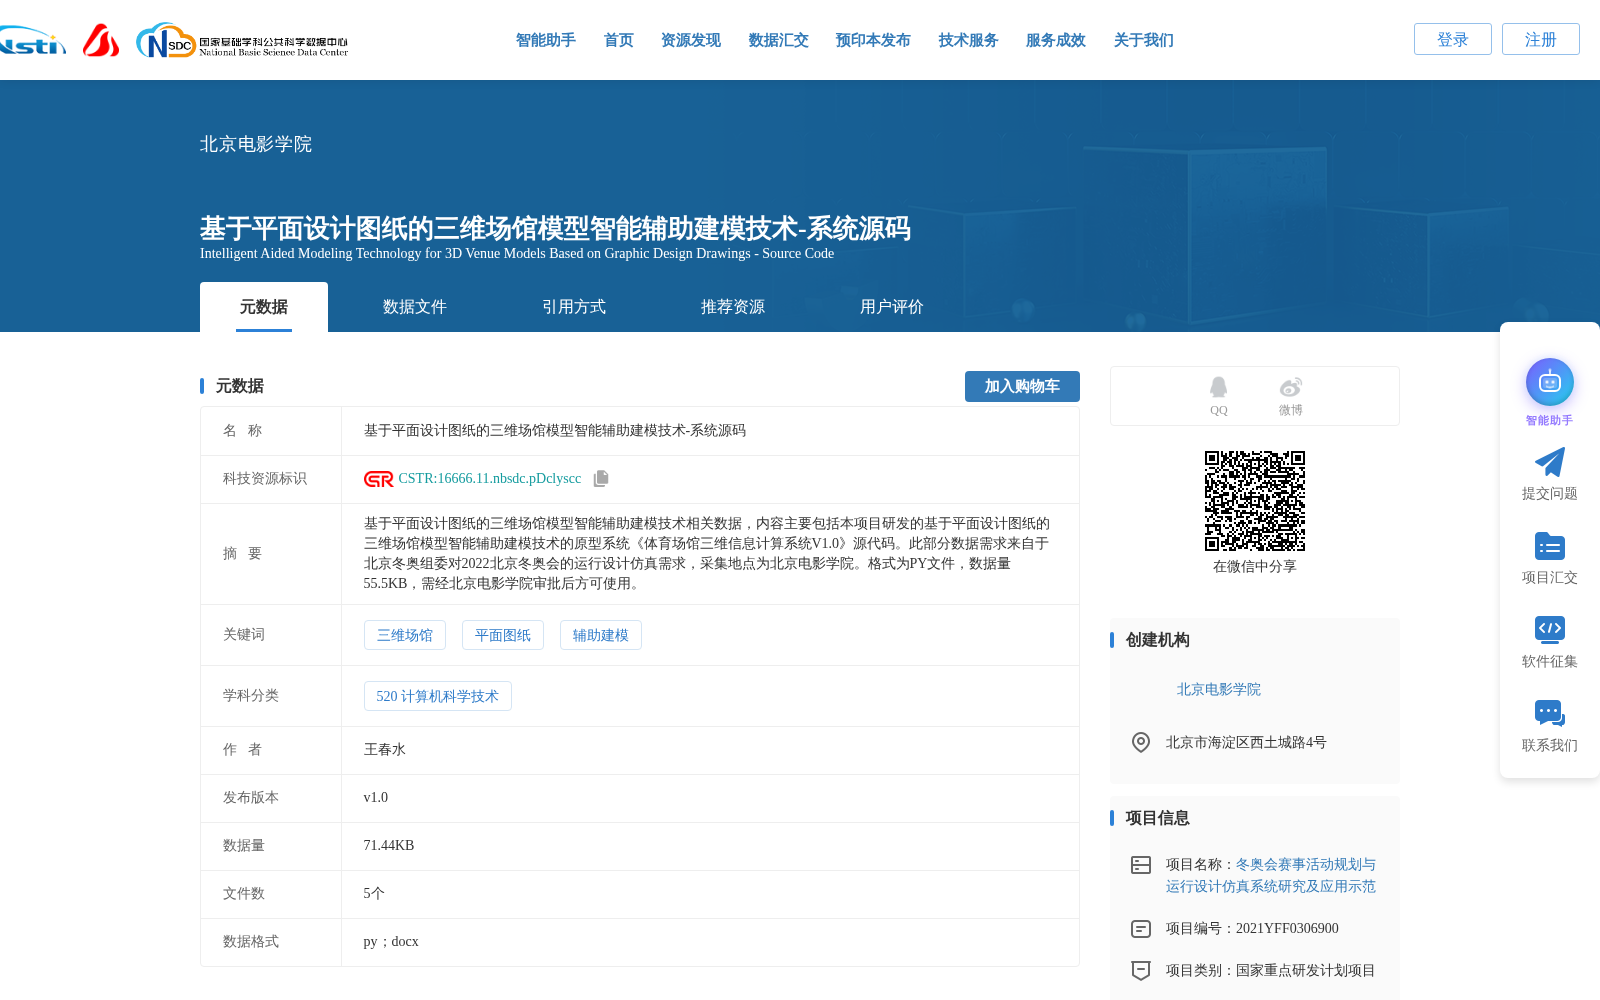Open 智能助手 in the top navigation
Screen dimensions: 1600x1000
[x=546, y=40]
